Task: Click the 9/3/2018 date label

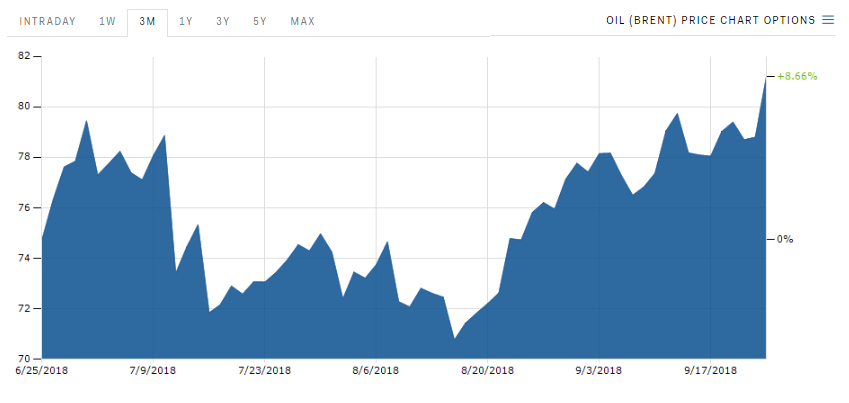Action: tap(599, 371)
